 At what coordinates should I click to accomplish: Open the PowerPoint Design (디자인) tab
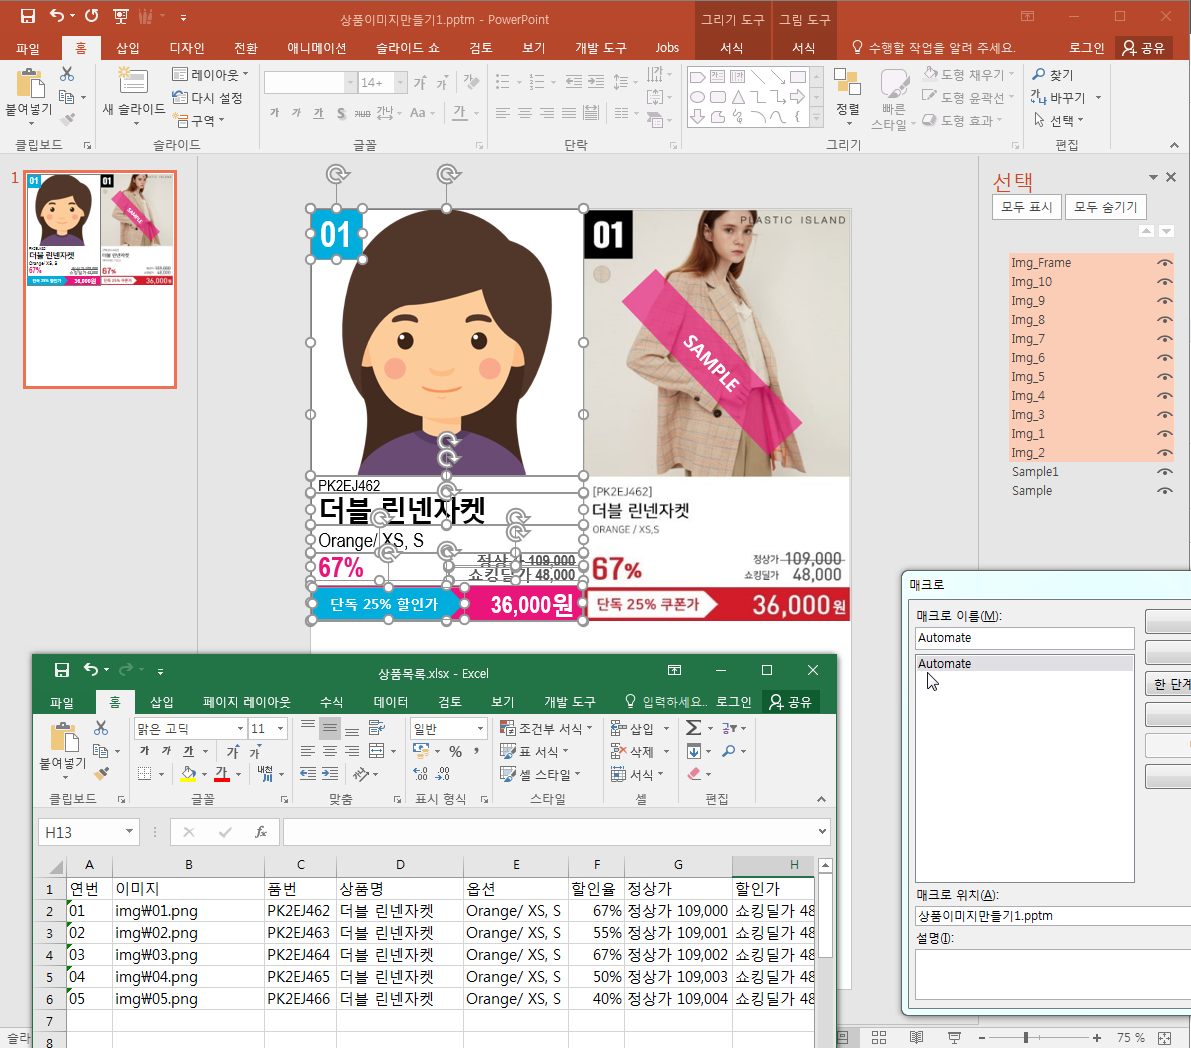(x=187, y=48)
